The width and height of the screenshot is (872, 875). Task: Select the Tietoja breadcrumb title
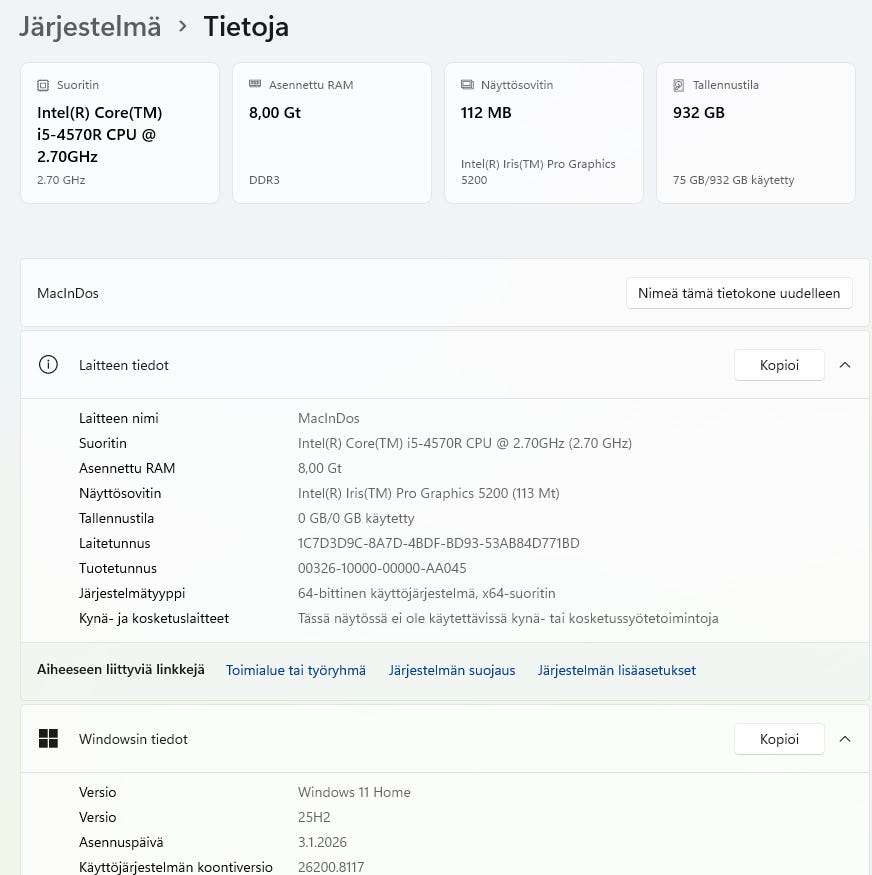(x=246, y=27)
